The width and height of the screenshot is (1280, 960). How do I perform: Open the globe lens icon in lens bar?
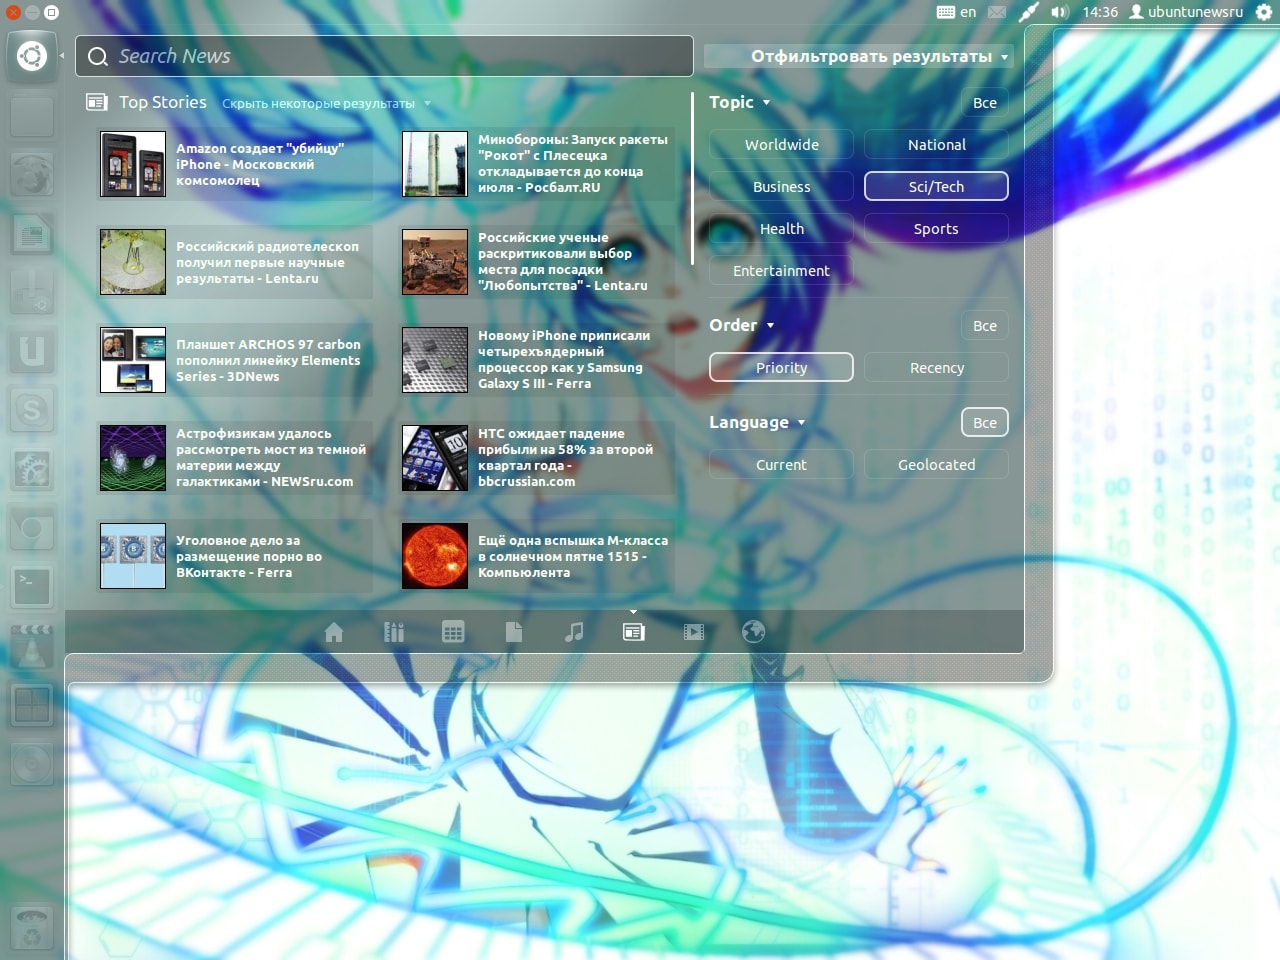coord(754,632)
